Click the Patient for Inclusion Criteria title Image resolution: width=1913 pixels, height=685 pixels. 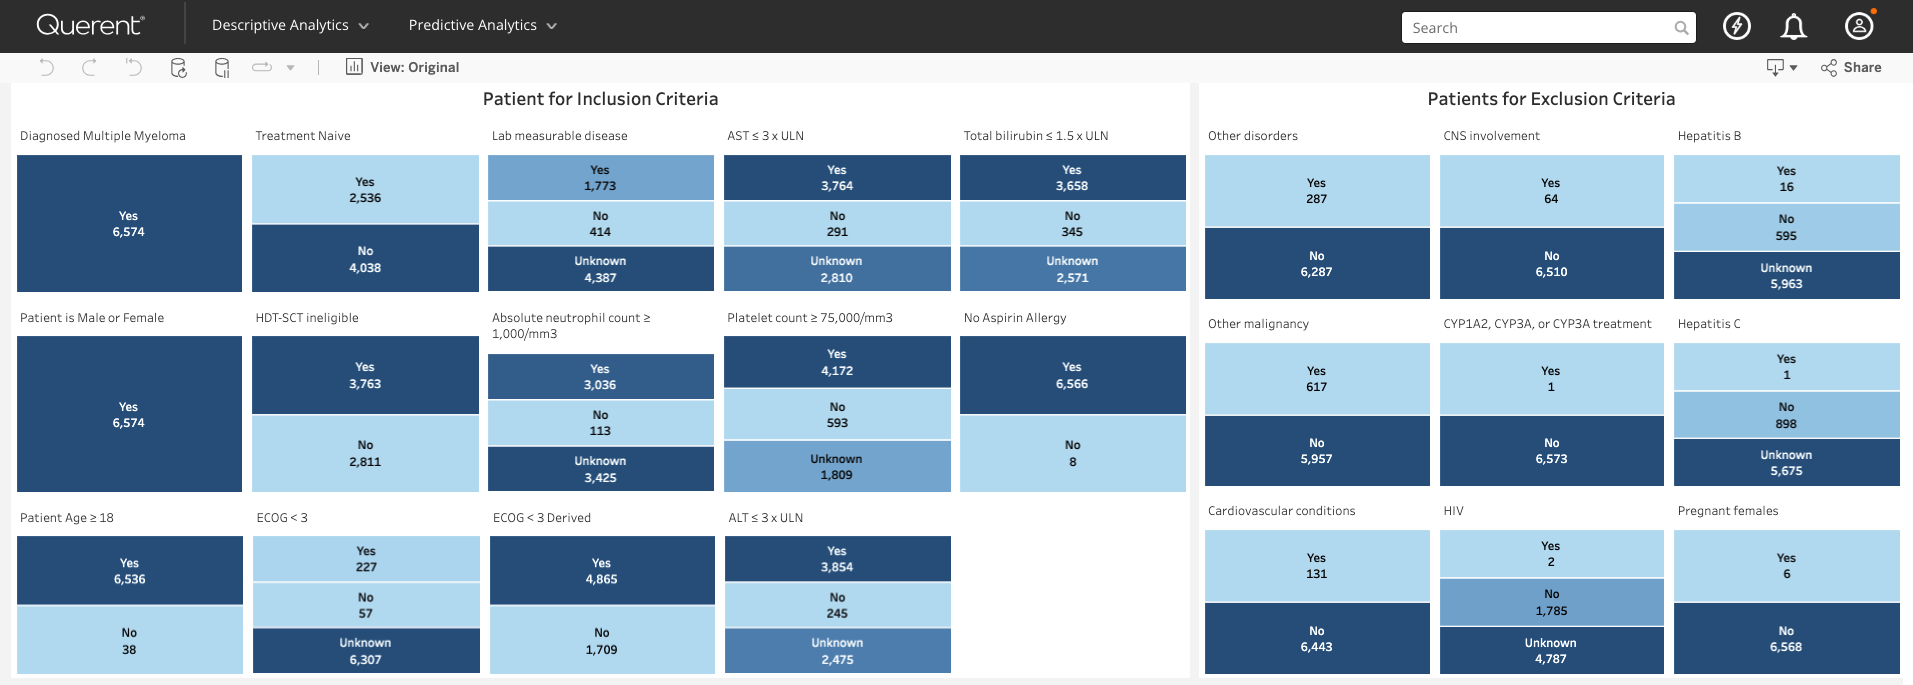(600, 99)
